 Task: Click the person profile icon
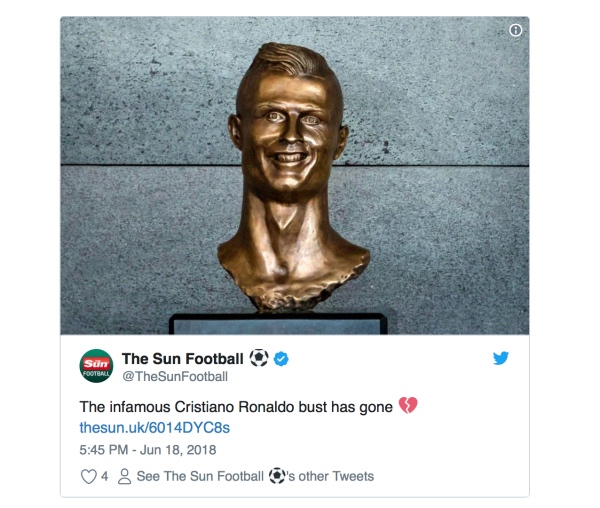coord(125,476)
